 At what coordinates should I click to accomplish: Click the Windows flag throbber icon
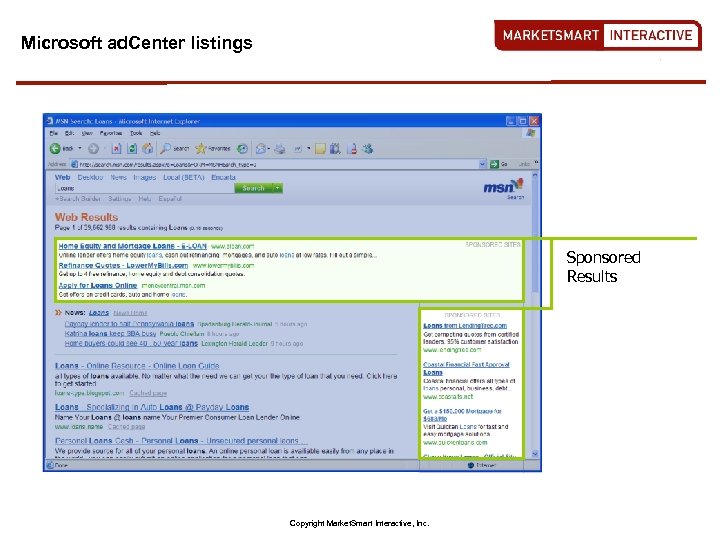531,133
